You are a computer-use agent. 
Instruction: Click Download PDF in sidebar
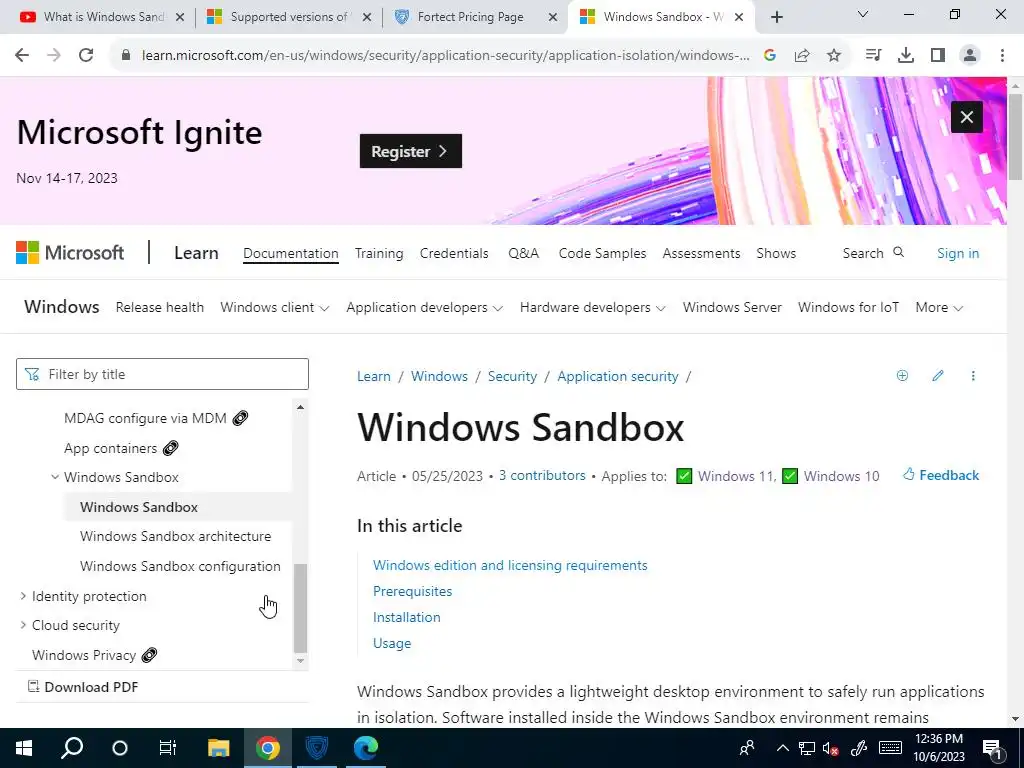tap(83, 687)
